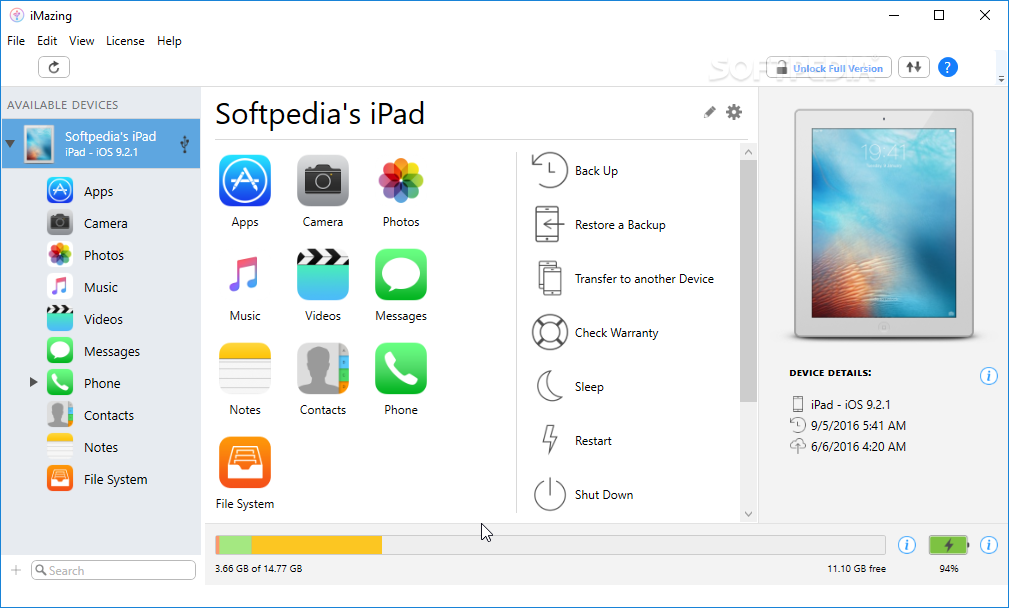This screenshot has width=1009, height=608.
Task: Click the refresh button in toolbar
Action: [54, 67]
